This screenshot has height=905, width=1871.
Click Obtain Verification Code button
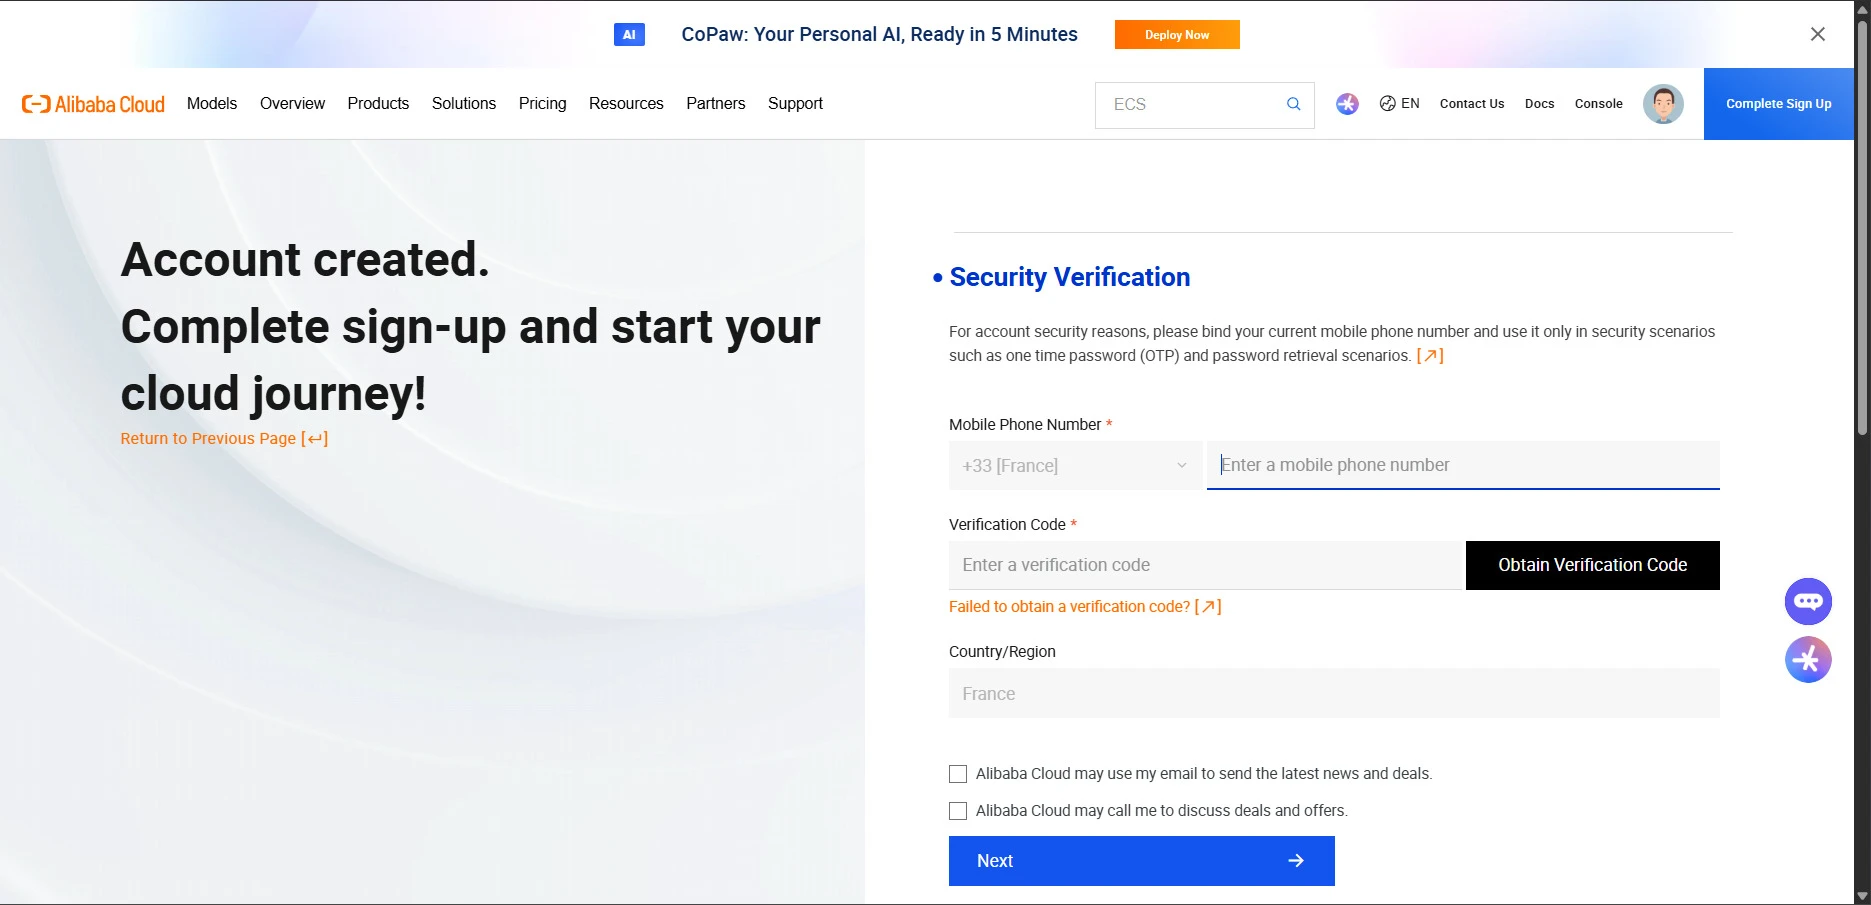tap(1593, 565)
